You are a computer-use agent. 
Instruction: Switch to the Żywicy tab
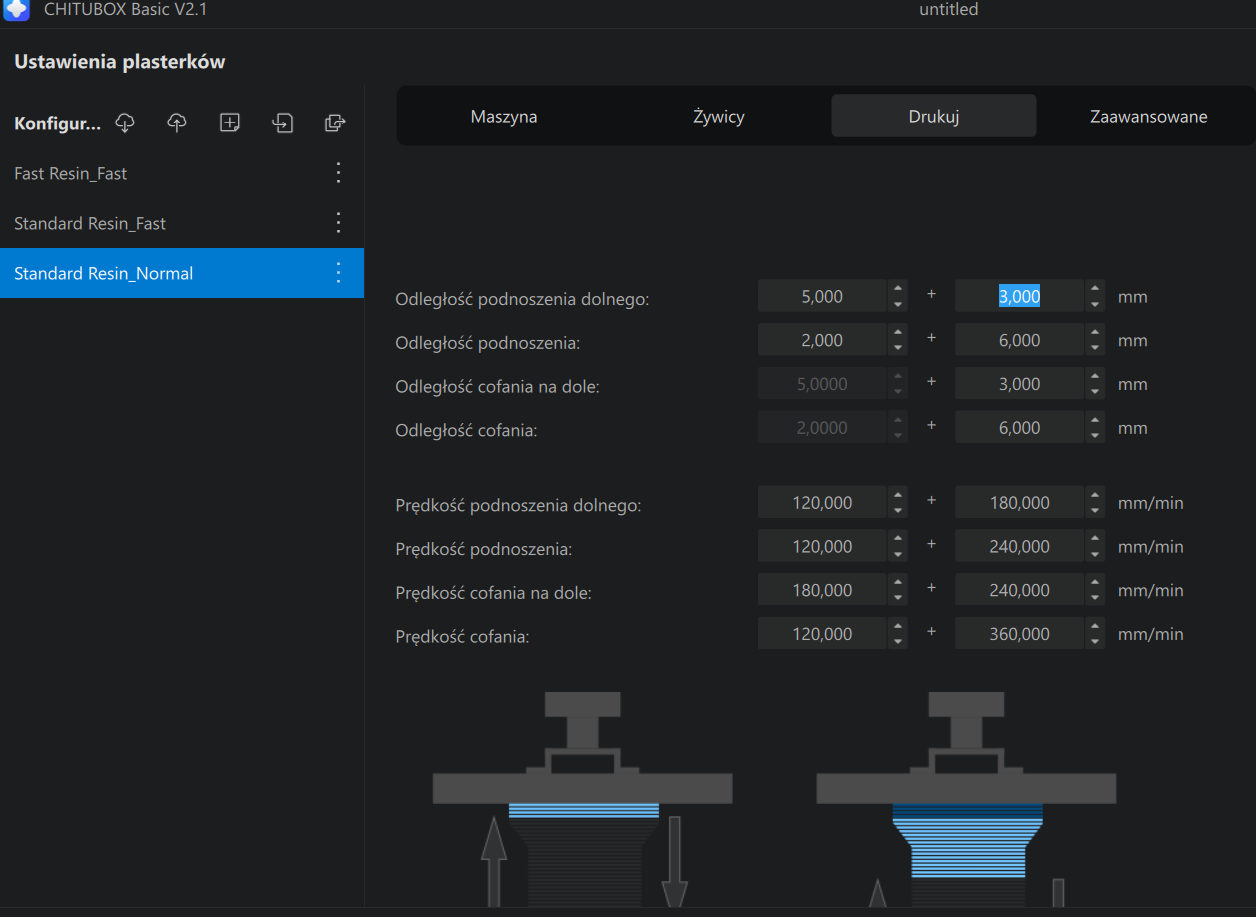pyautogui.click(x=719, y=116)
